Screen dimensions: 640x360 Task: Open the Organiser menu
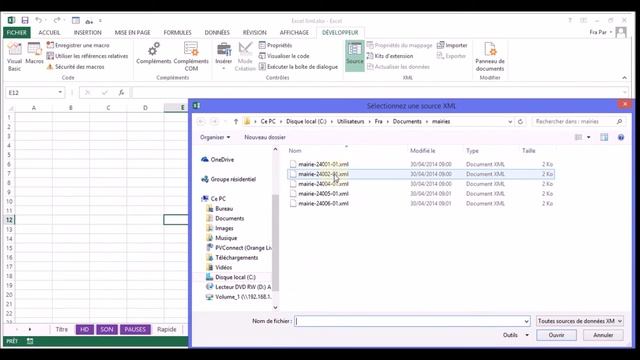215,137
